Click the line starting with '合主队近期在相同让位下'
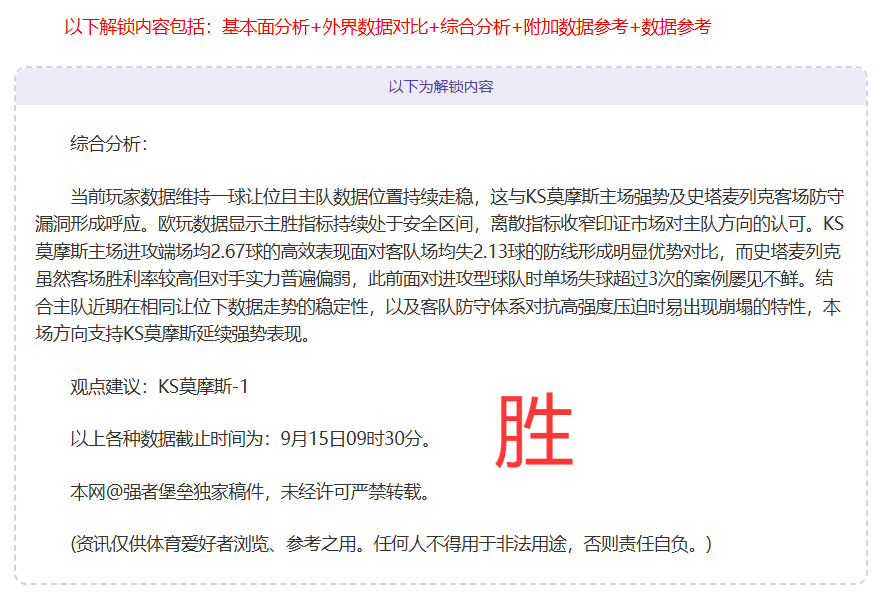The image size is (886, 600). 438,307
